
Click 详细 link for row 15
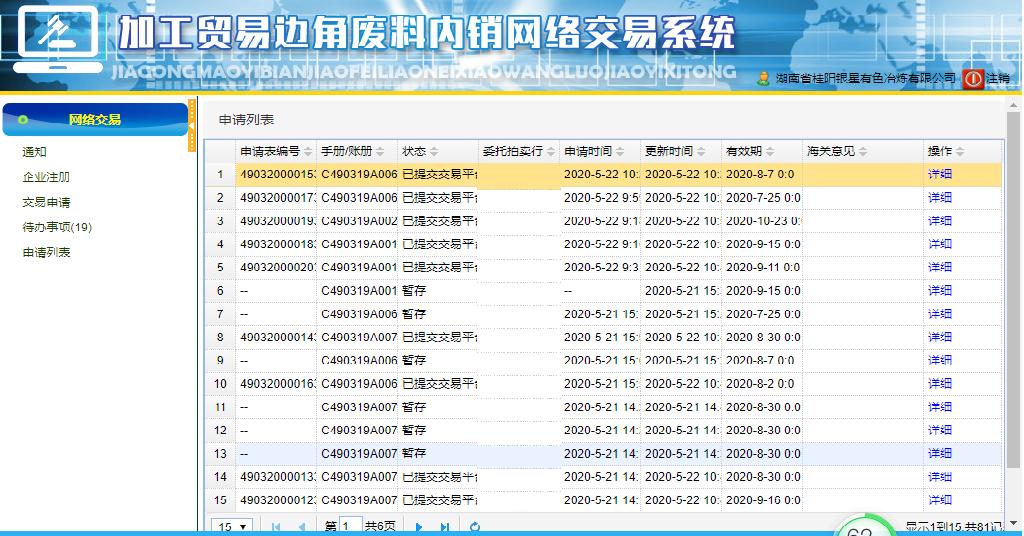click(940, 500)
